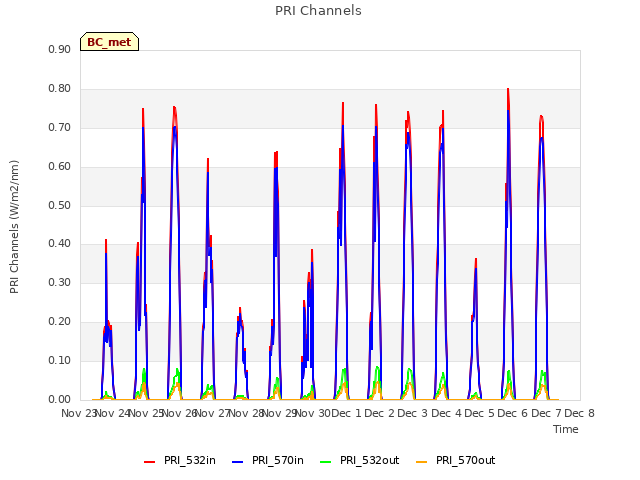This screenshot has height=480, width=640.
Task: Click the Dec 8 x-axis date label
Action: pyautogui.click(x=579, y=413)
